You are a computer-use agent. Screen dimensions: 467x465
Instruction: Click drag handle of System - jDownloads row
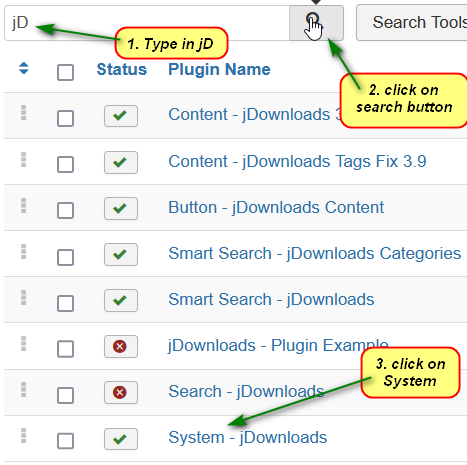tap(23, 436)
